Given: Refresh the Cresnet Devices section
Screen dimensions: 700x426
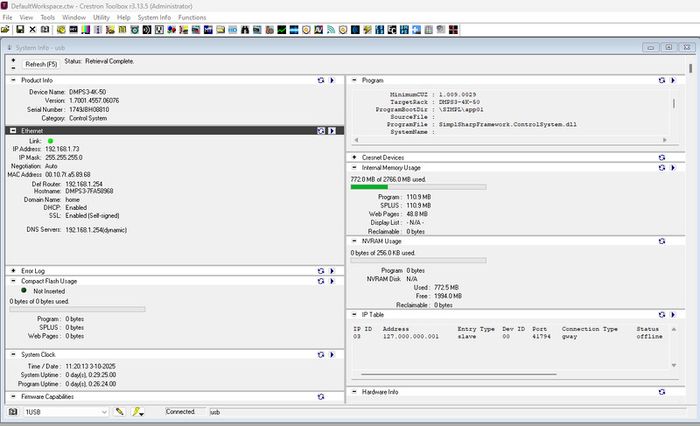Looking at the screenshot, I should pos(662,157).
